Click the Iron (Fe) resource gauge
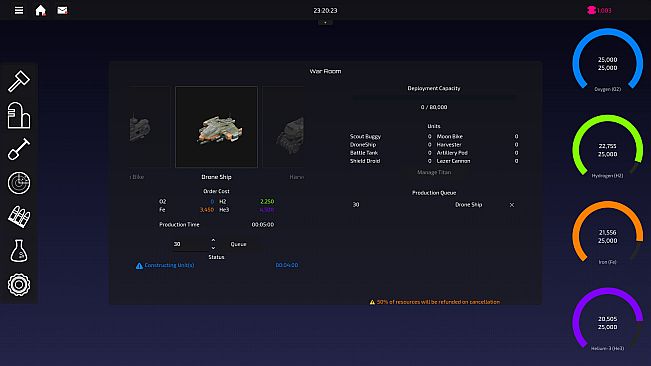Image resolution: width=651 pixels, height=366 pixels. (x=607, y=233)
